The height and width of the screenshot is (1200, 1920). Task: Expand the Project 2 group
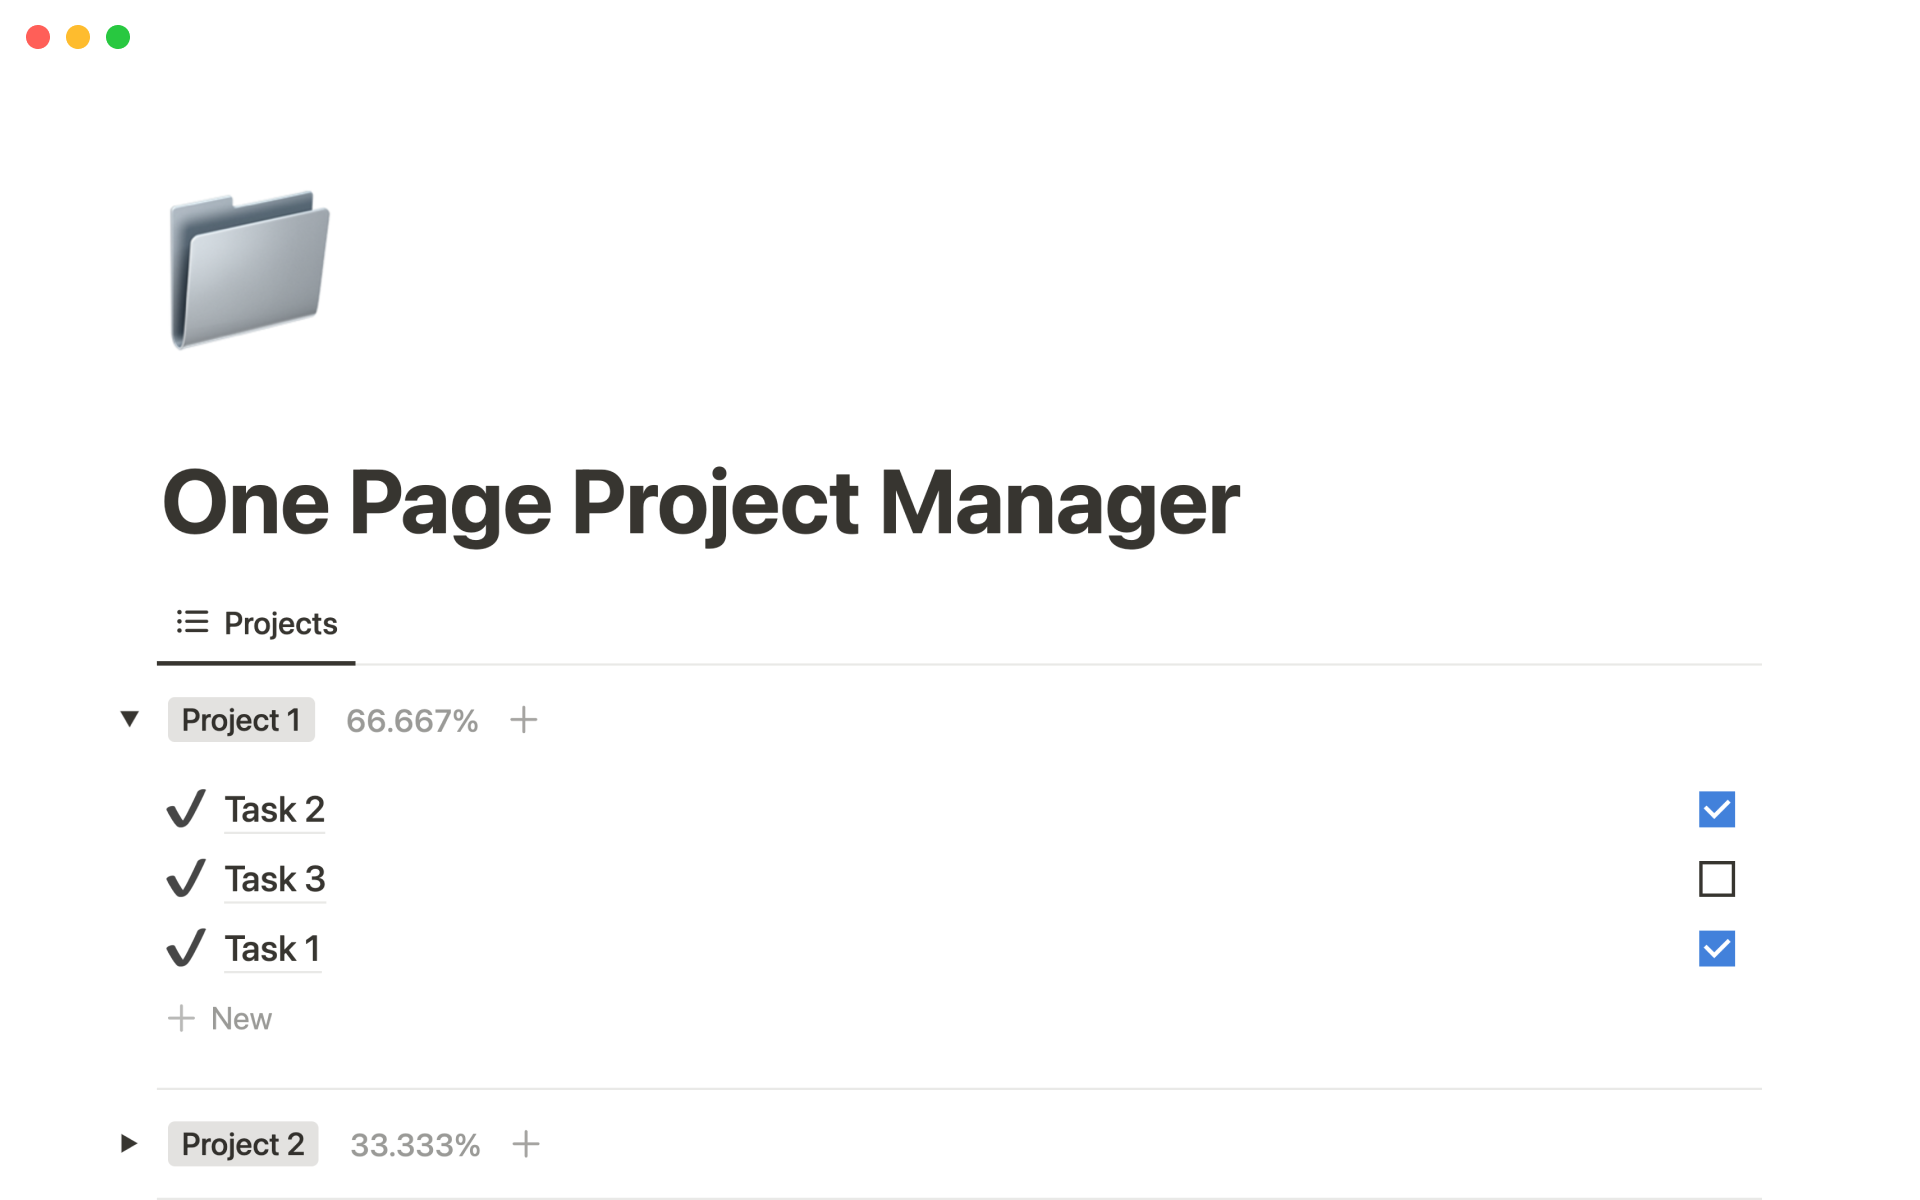click(129, 1143)
